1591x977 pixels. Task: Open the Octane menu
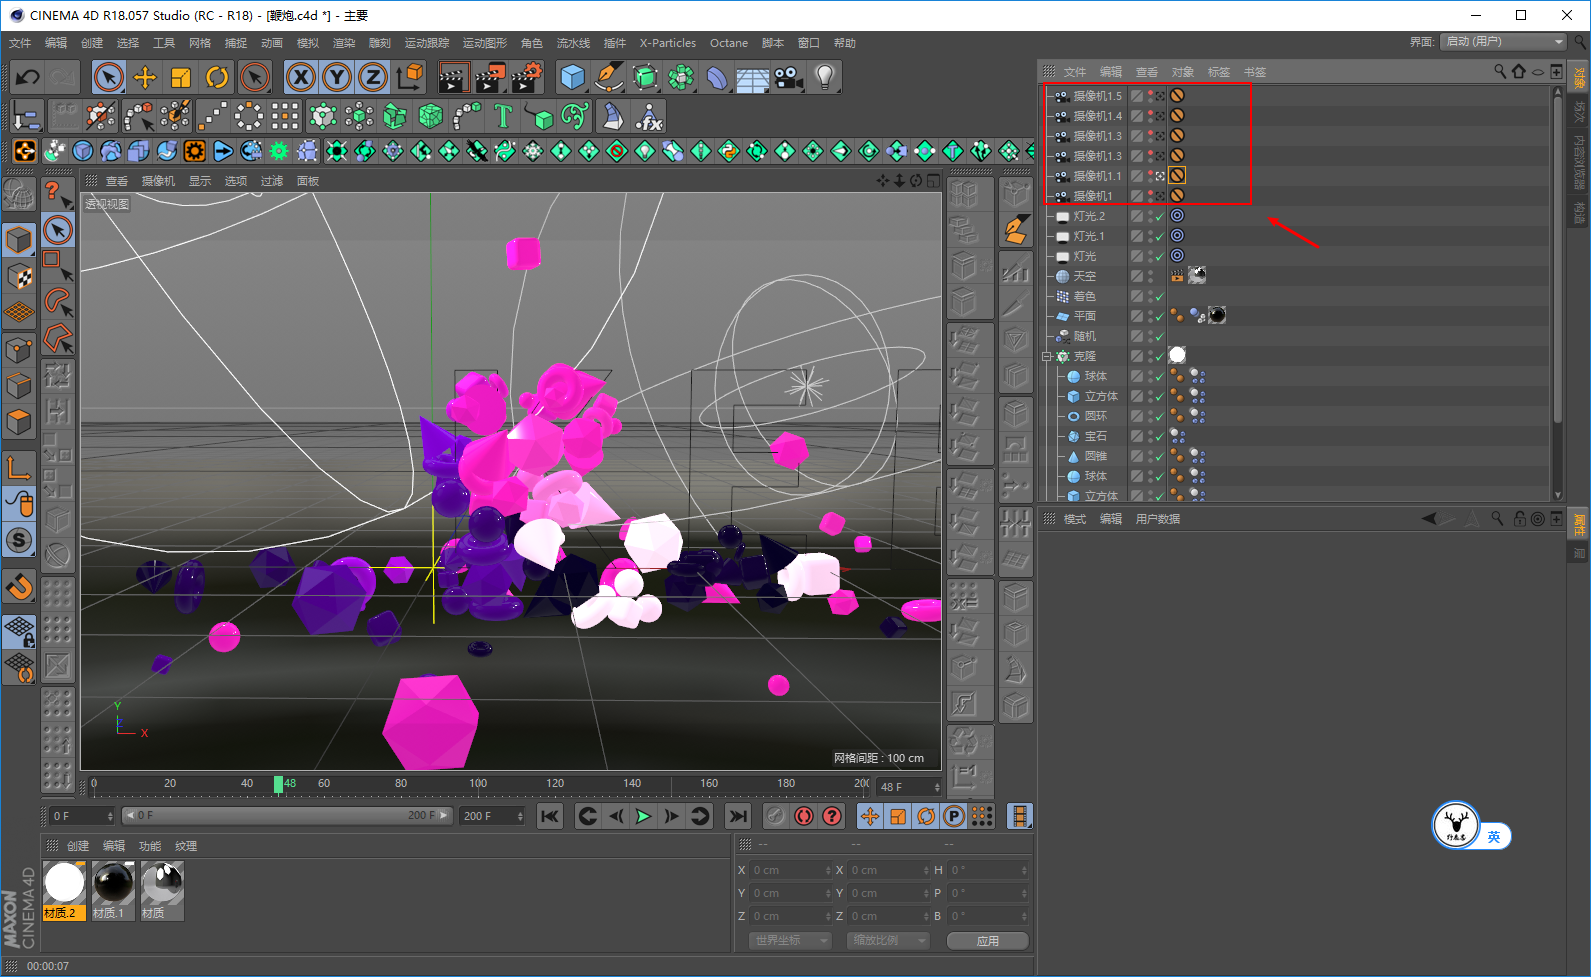click(x=728, y=43)
